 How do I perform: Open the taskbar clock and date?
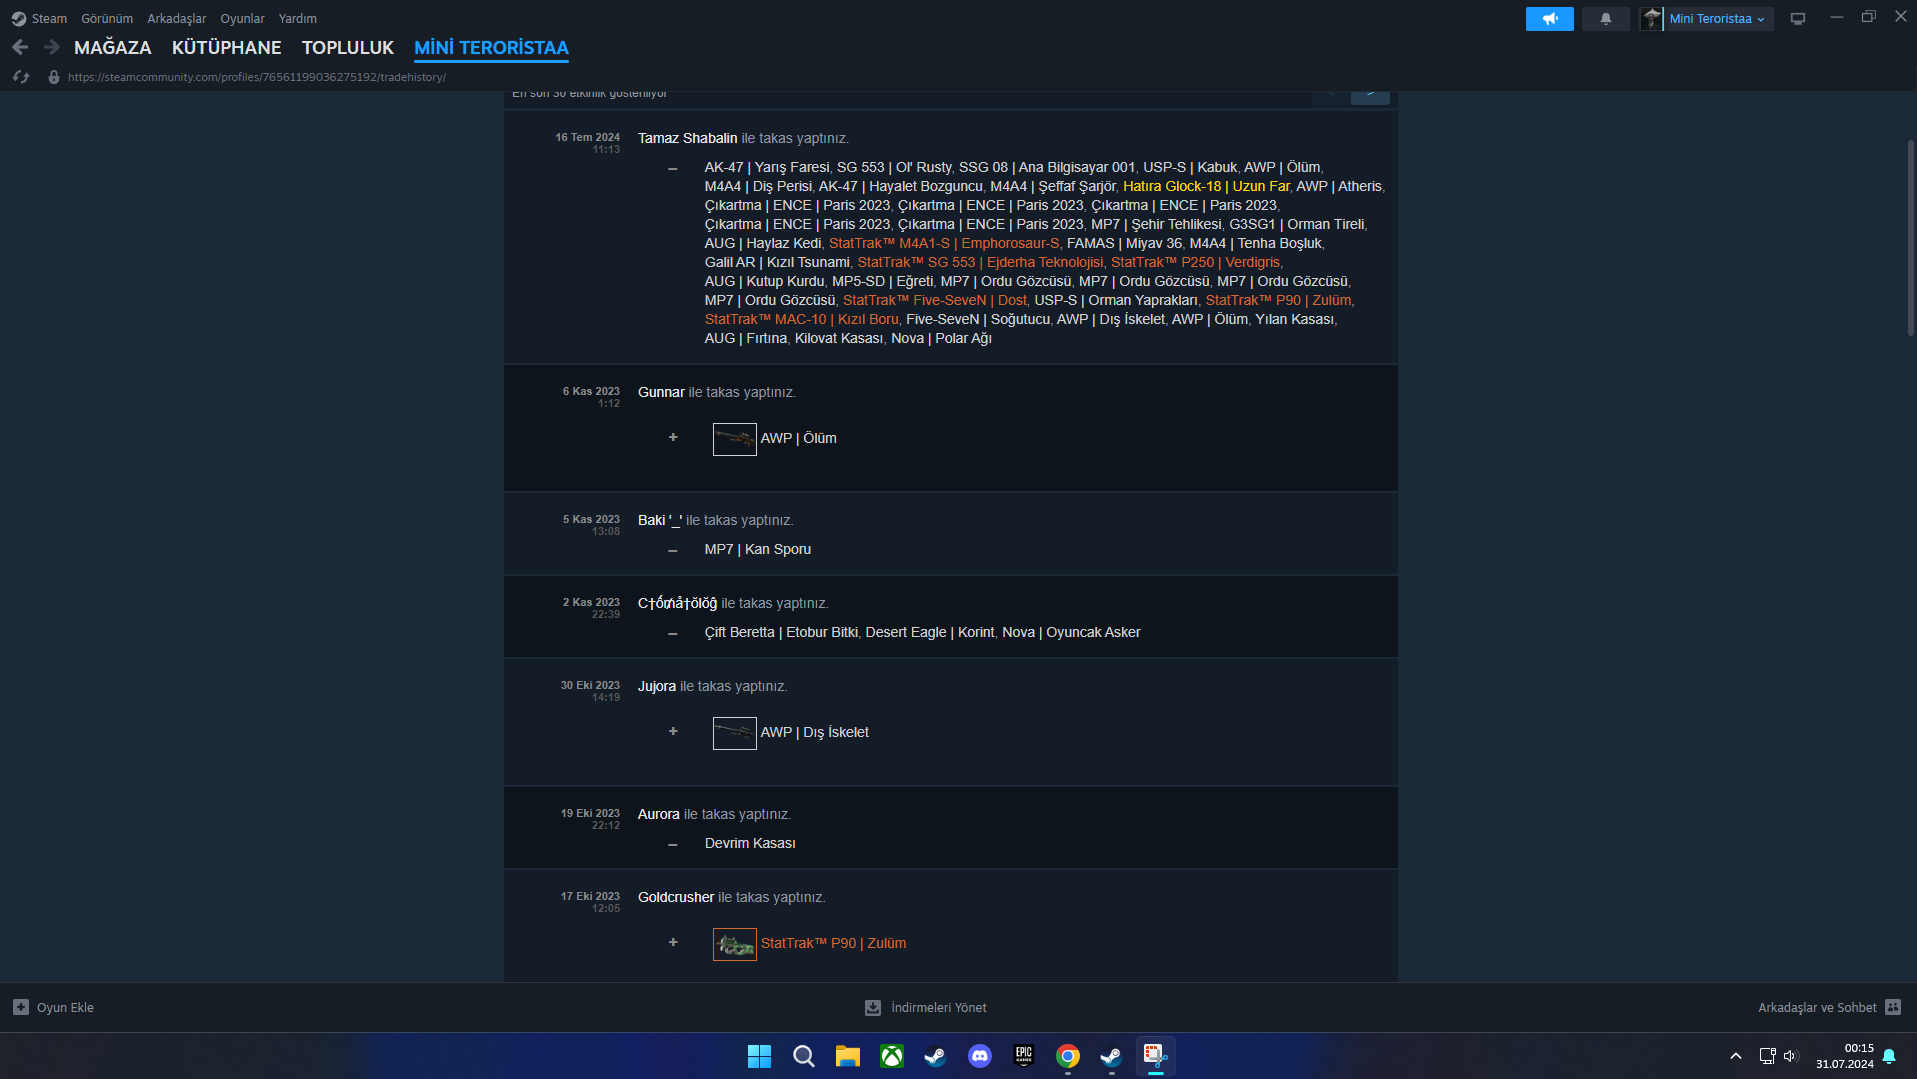point(1845,1056)
